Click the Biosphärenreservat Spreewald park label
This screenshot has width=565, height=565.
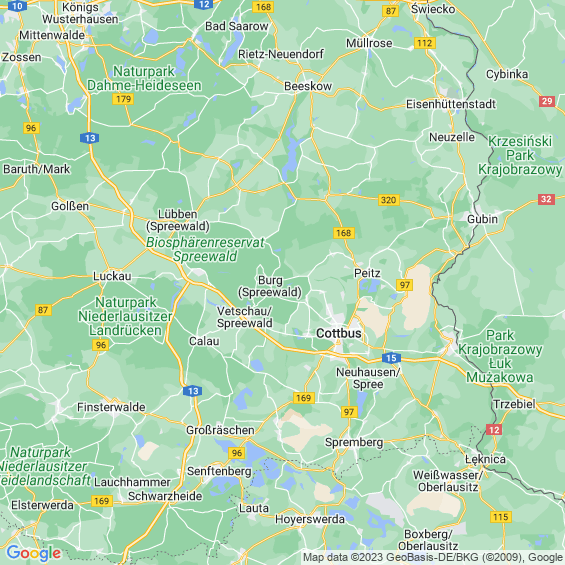tap(205, 249)
